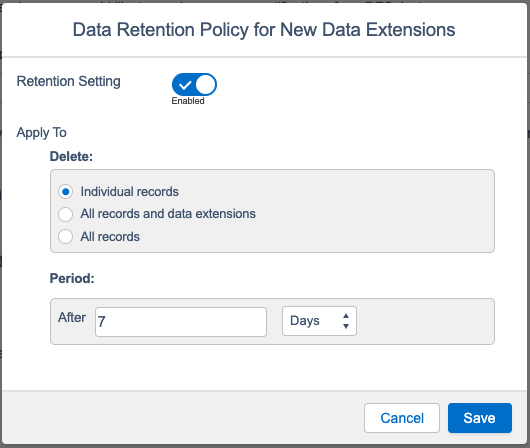Click the All records and data extensions label
Viewport: 530px width, 448px height.
168,214
